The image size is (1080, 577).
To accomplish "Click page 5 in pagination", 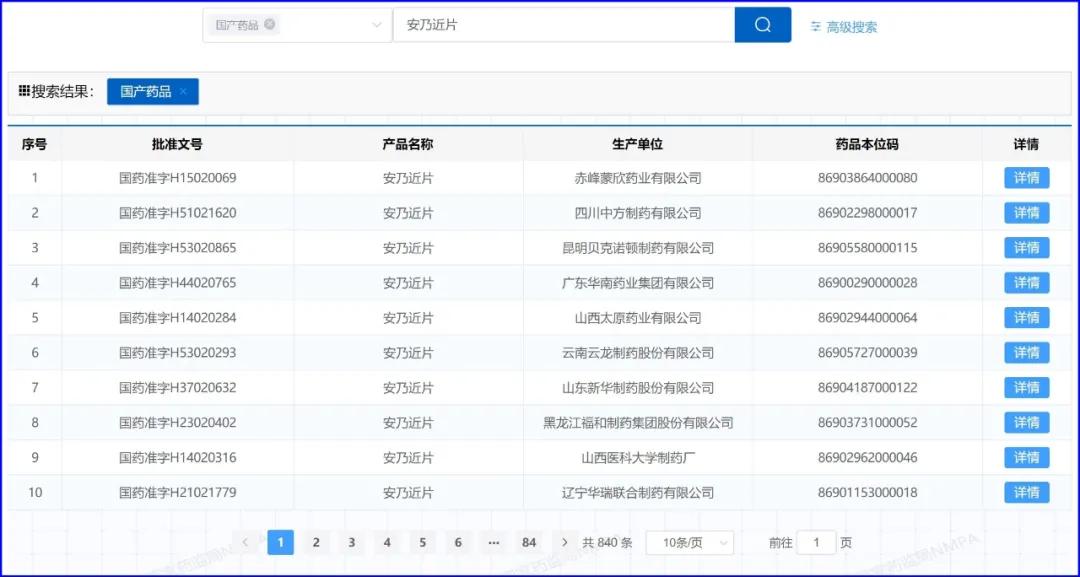I will [x=422, y=542].
